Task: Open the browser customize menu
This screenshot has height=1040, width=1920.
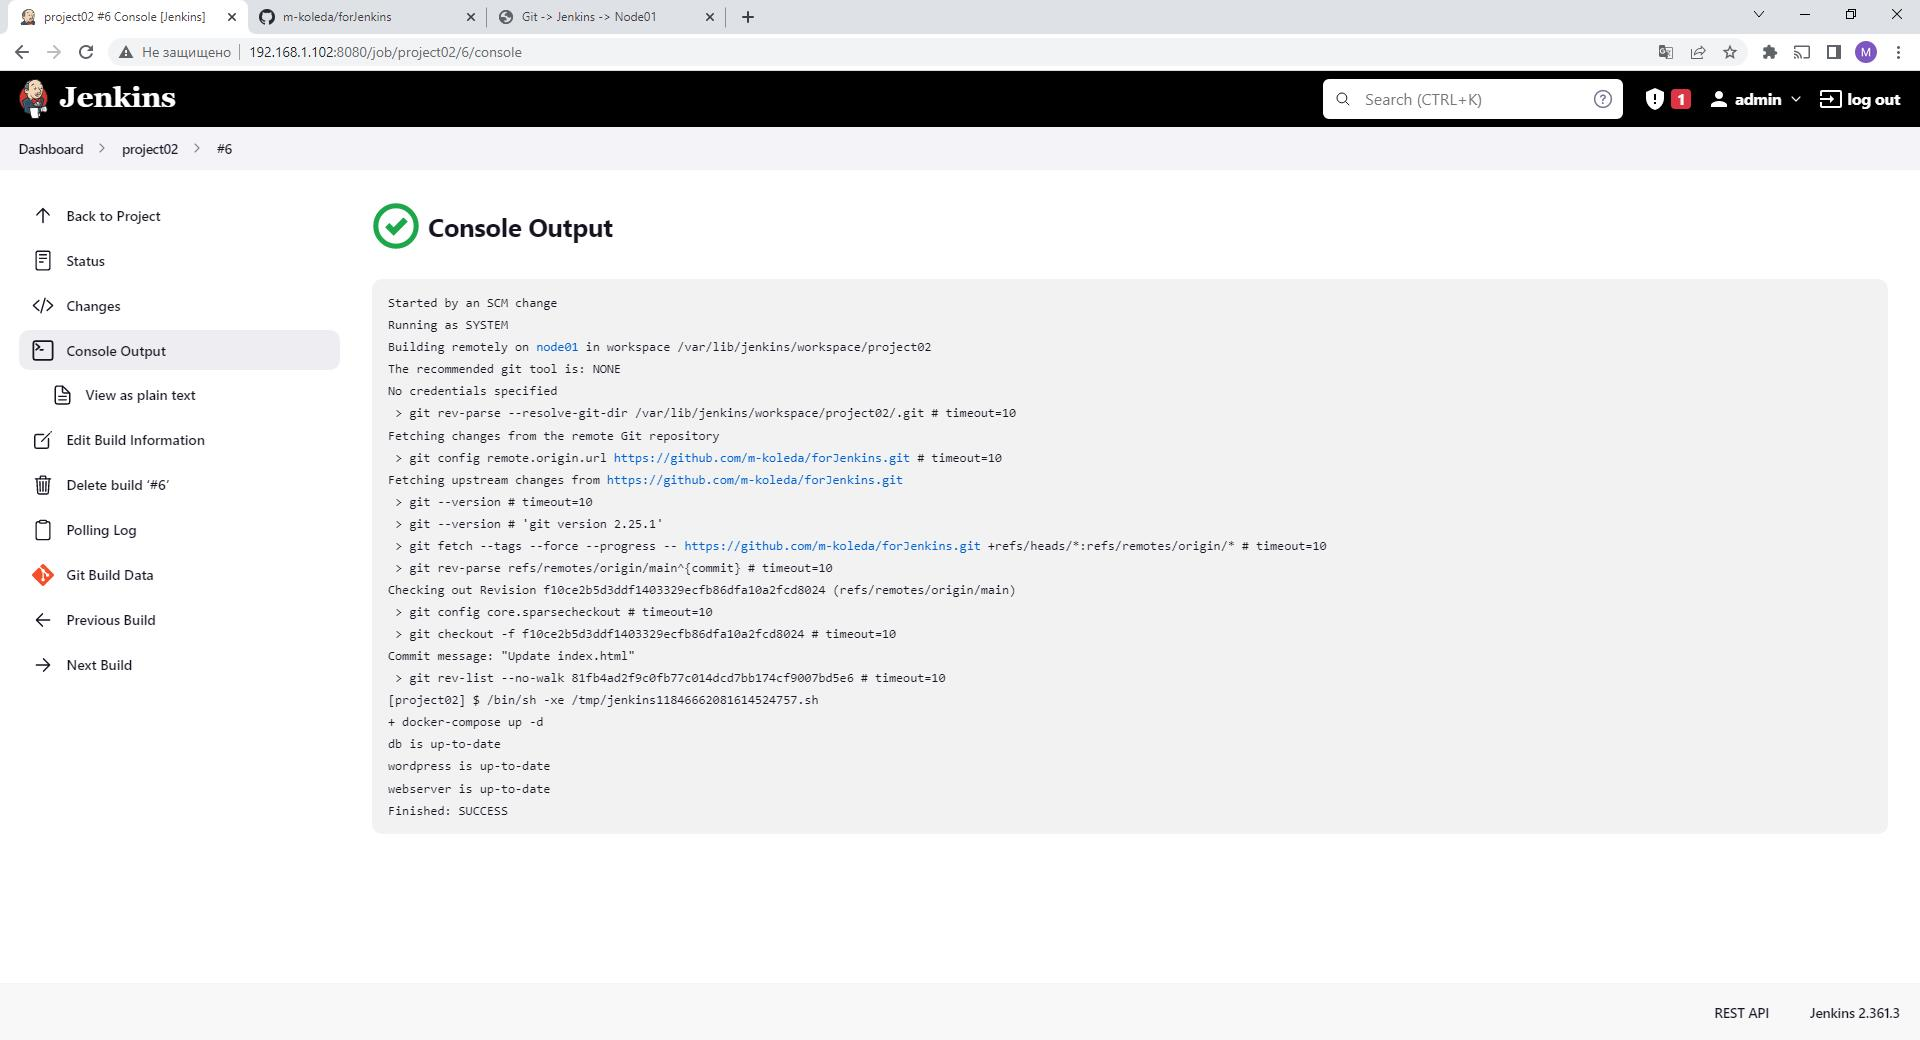Action: coord(1898,52)
